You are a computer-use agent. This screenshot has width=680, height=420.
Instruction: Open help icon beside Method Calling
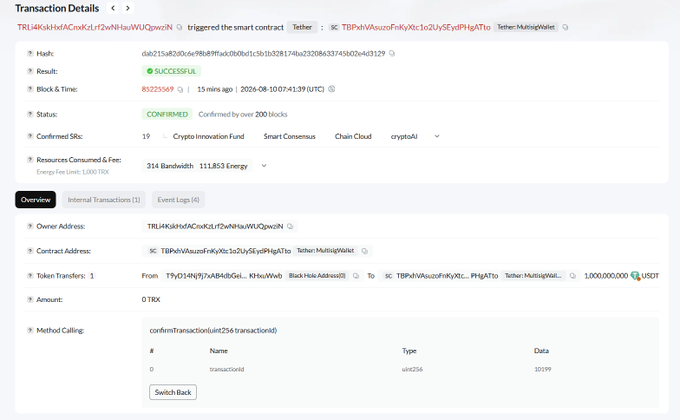click(x=30, y=330)
